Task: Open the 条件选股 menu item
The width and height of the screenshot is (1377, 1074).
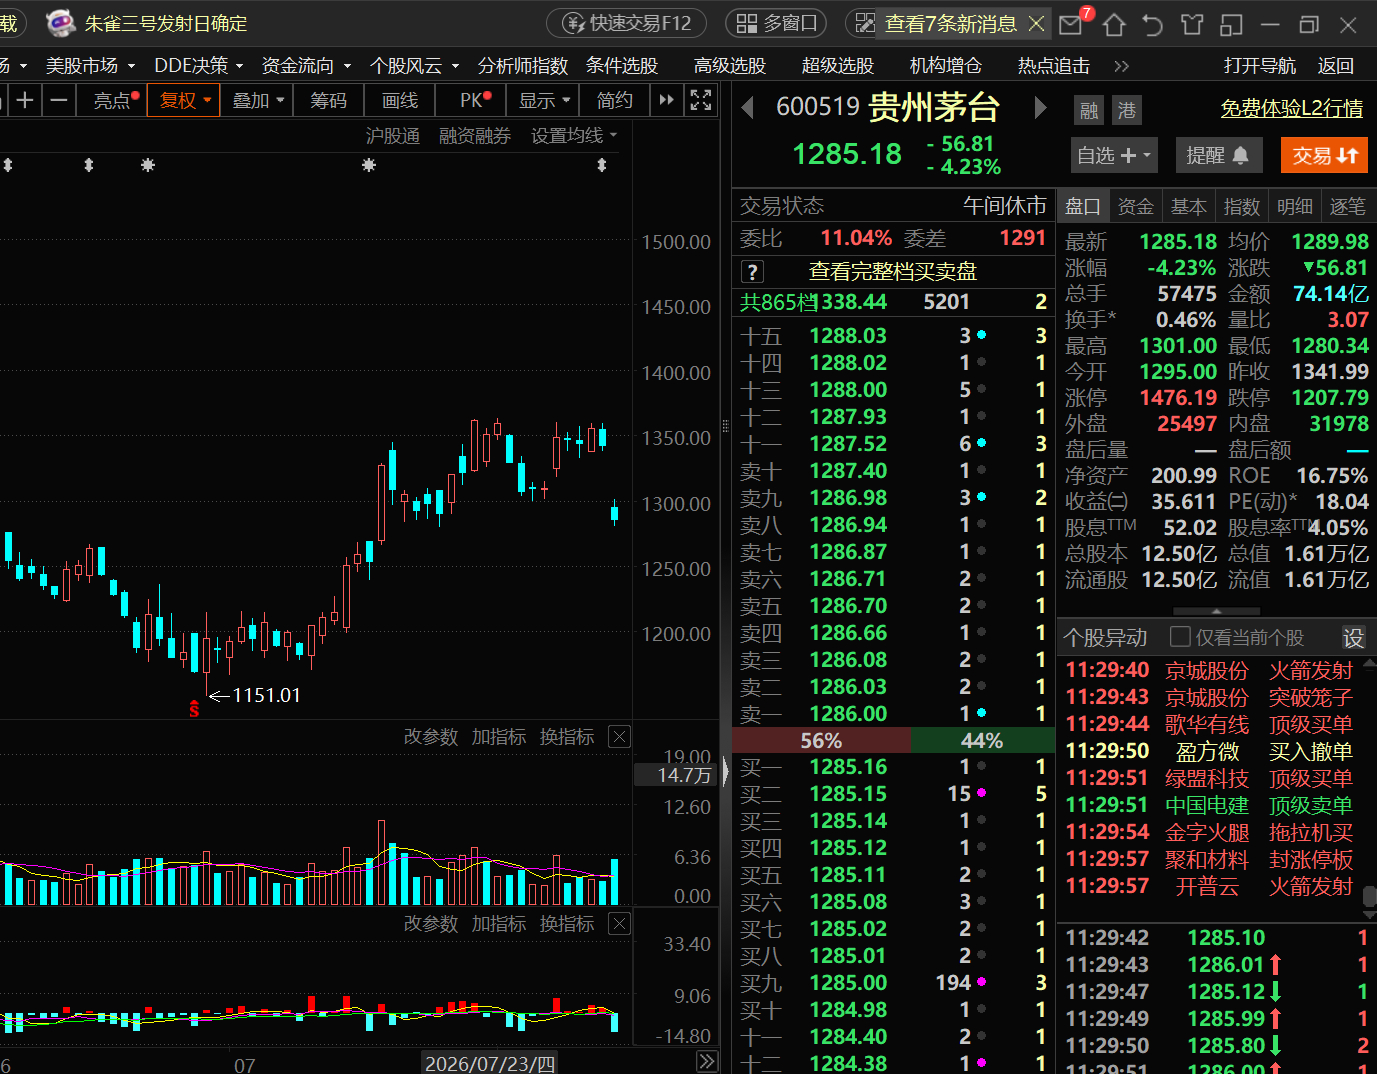Action: (x=622, y=66)
